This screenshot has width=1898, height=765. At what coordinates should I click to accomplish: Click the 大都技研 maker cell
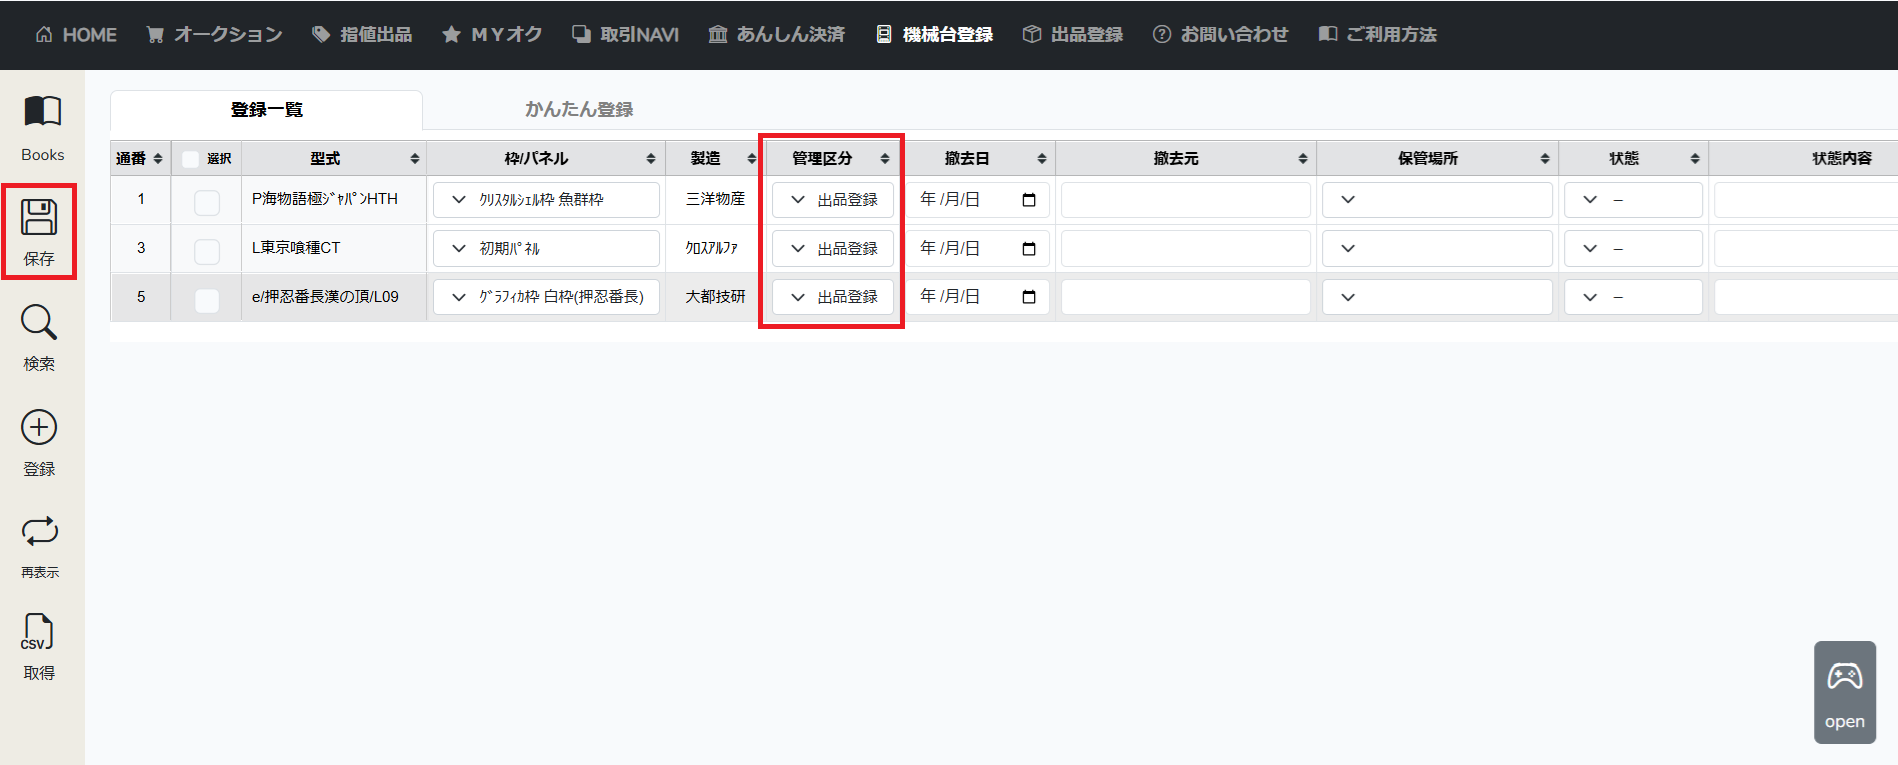(x=715, y=297)
